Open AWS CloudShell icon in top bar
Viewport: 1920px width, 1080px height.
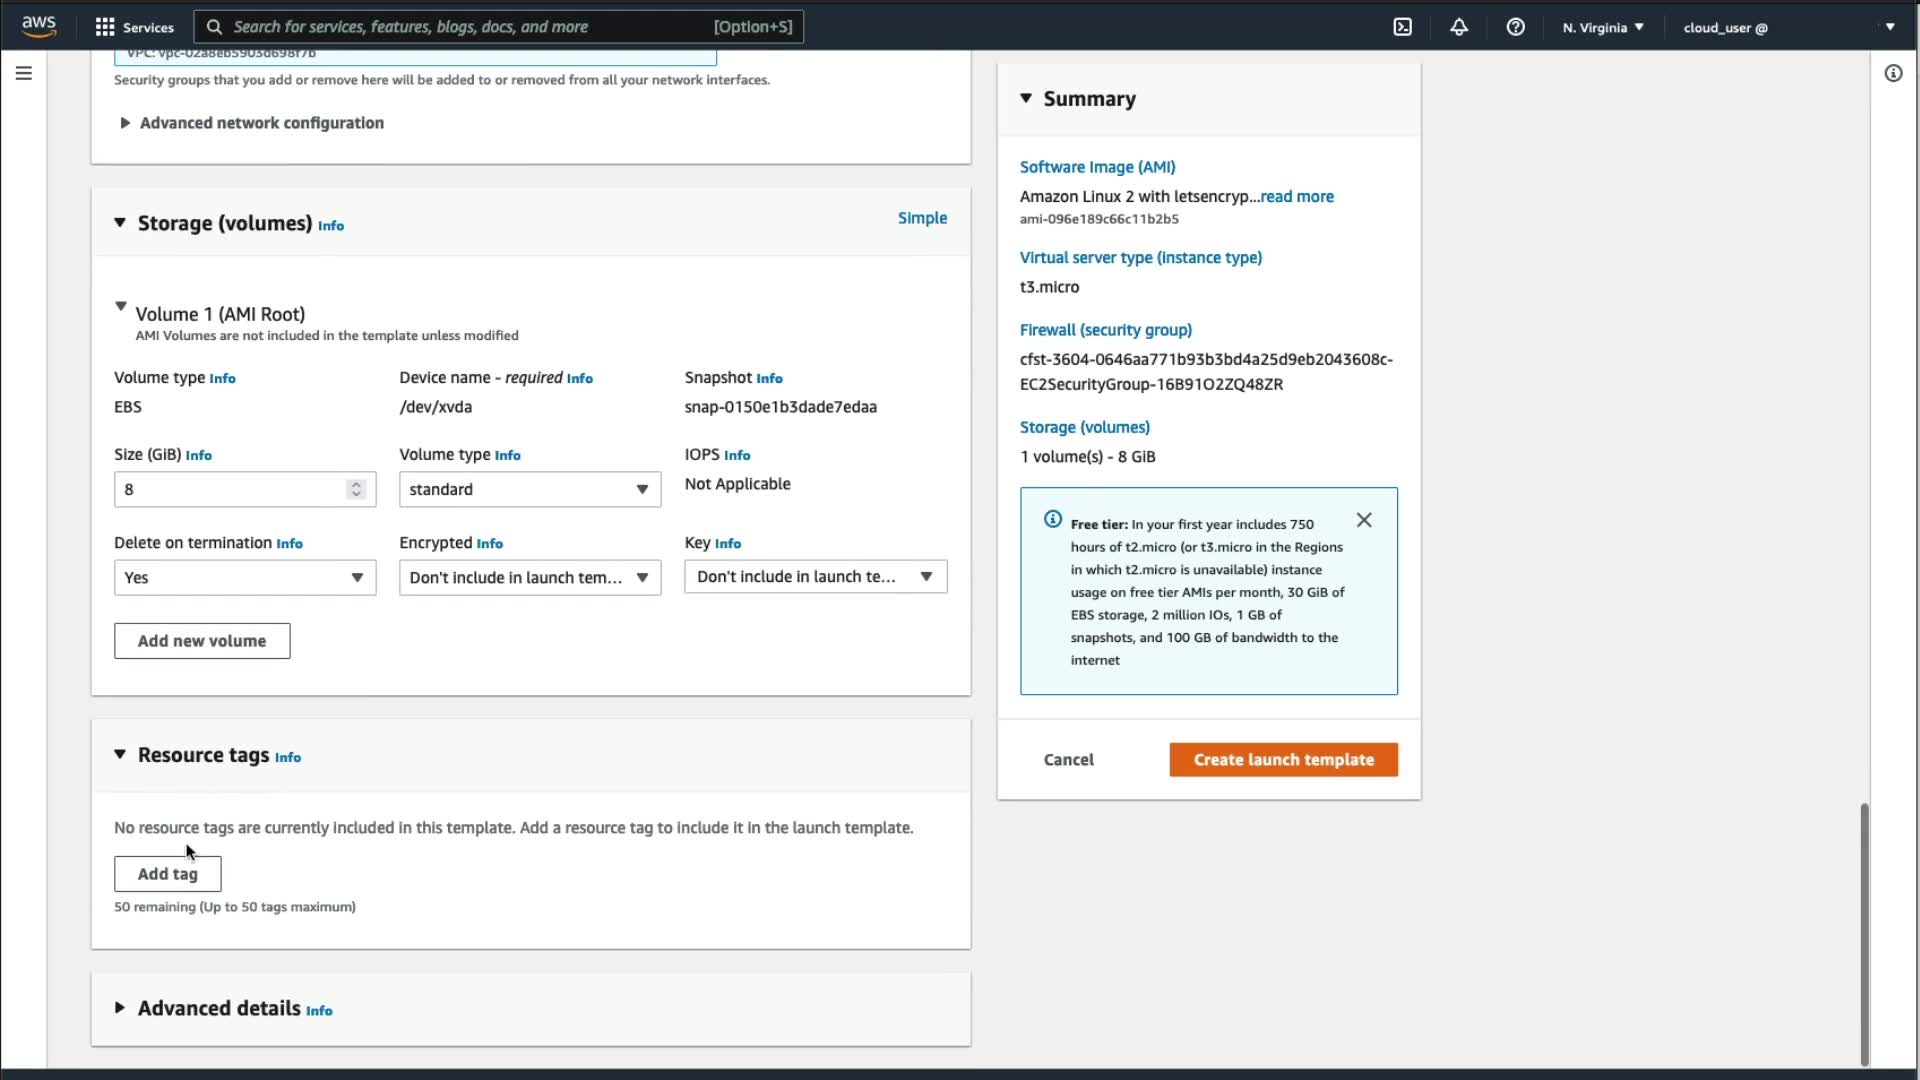coord(1402,27)
